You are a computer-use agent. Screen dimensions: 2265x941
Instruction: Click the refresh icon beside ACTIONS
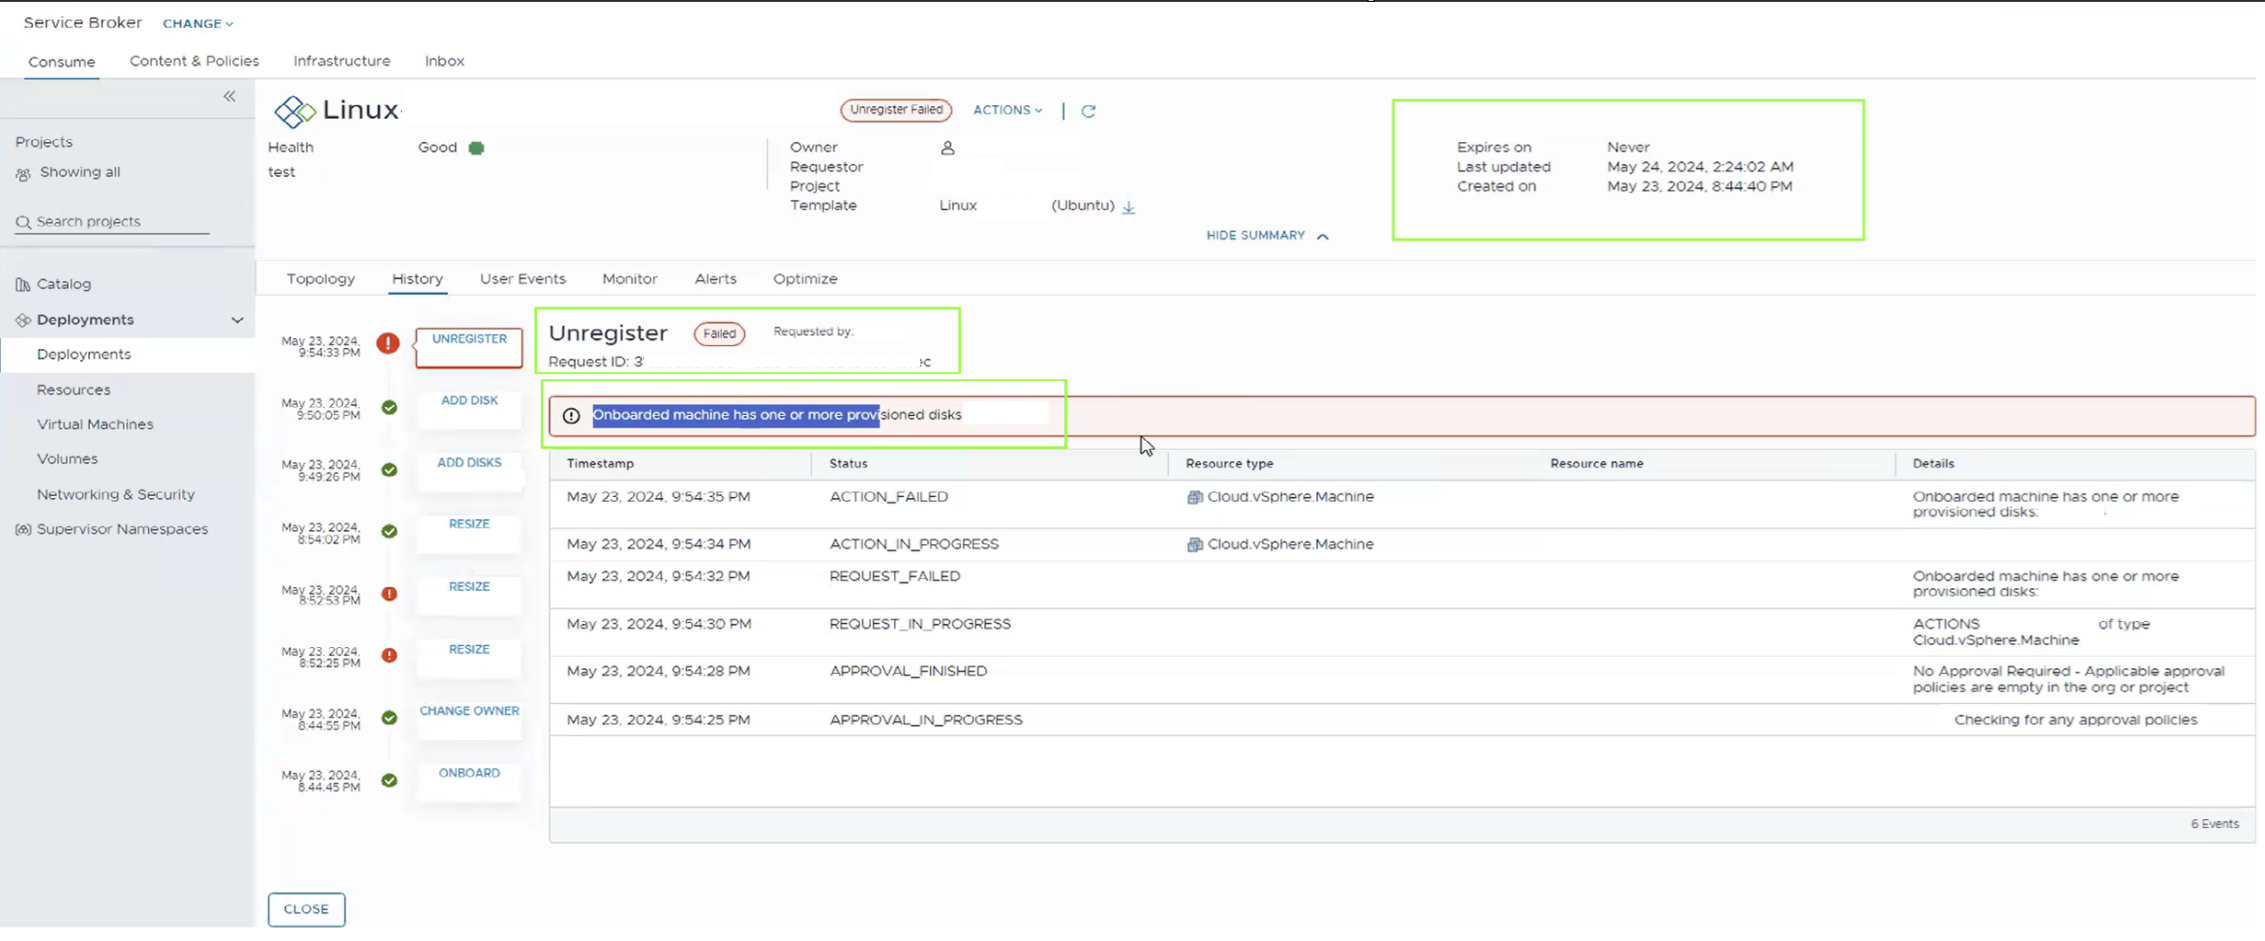coord(1088,111)
